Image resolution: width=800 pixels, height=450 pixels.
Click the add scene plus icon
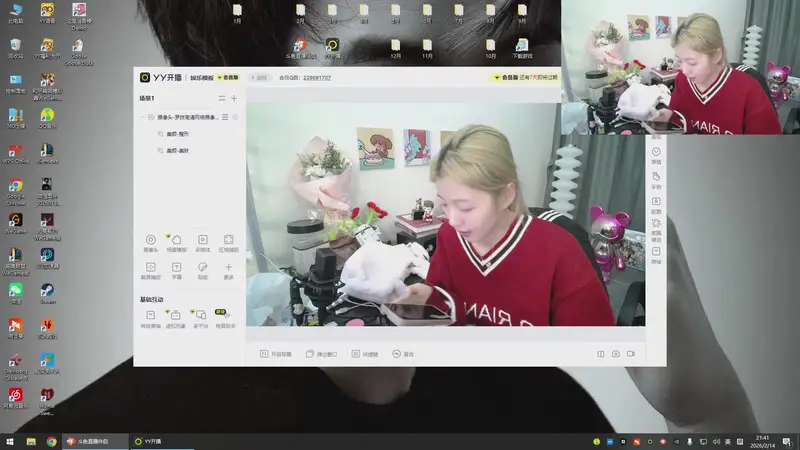click(234, 98)
